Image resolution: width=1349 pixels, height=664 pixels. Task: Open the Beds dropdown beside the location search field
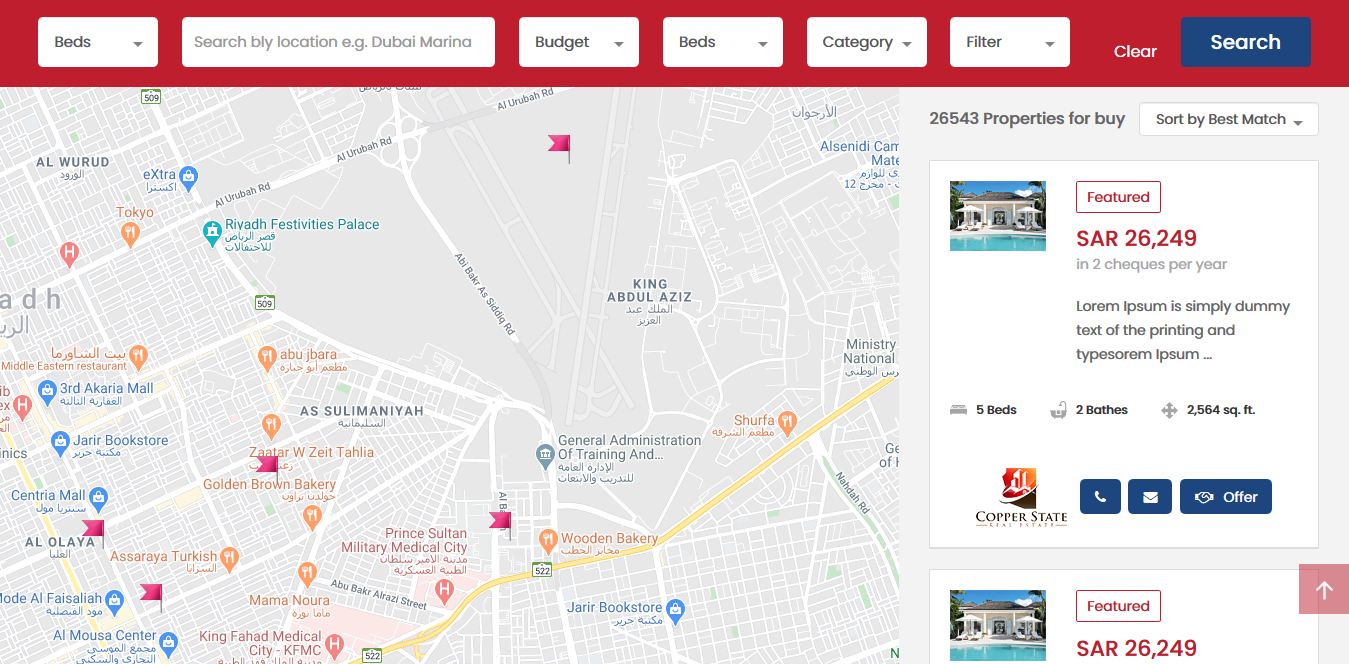tap(98, 42)
